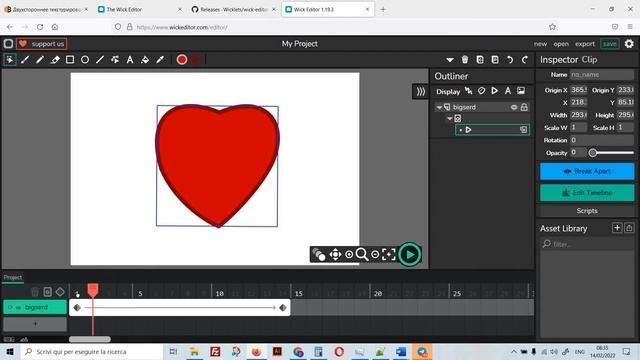
Task: Select the Eraser tool
Action: click(55, 60)
